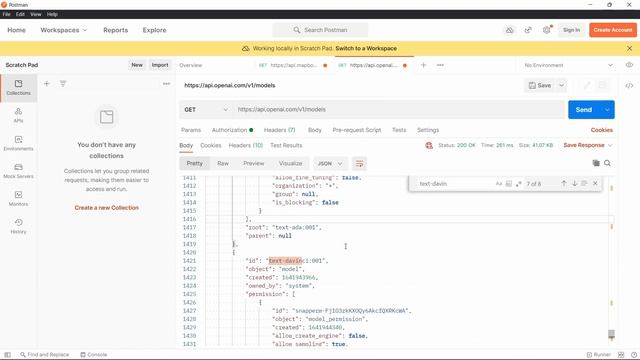Open the JSON format dropdown
Viewport: 640px width, 360px height.
330,163
